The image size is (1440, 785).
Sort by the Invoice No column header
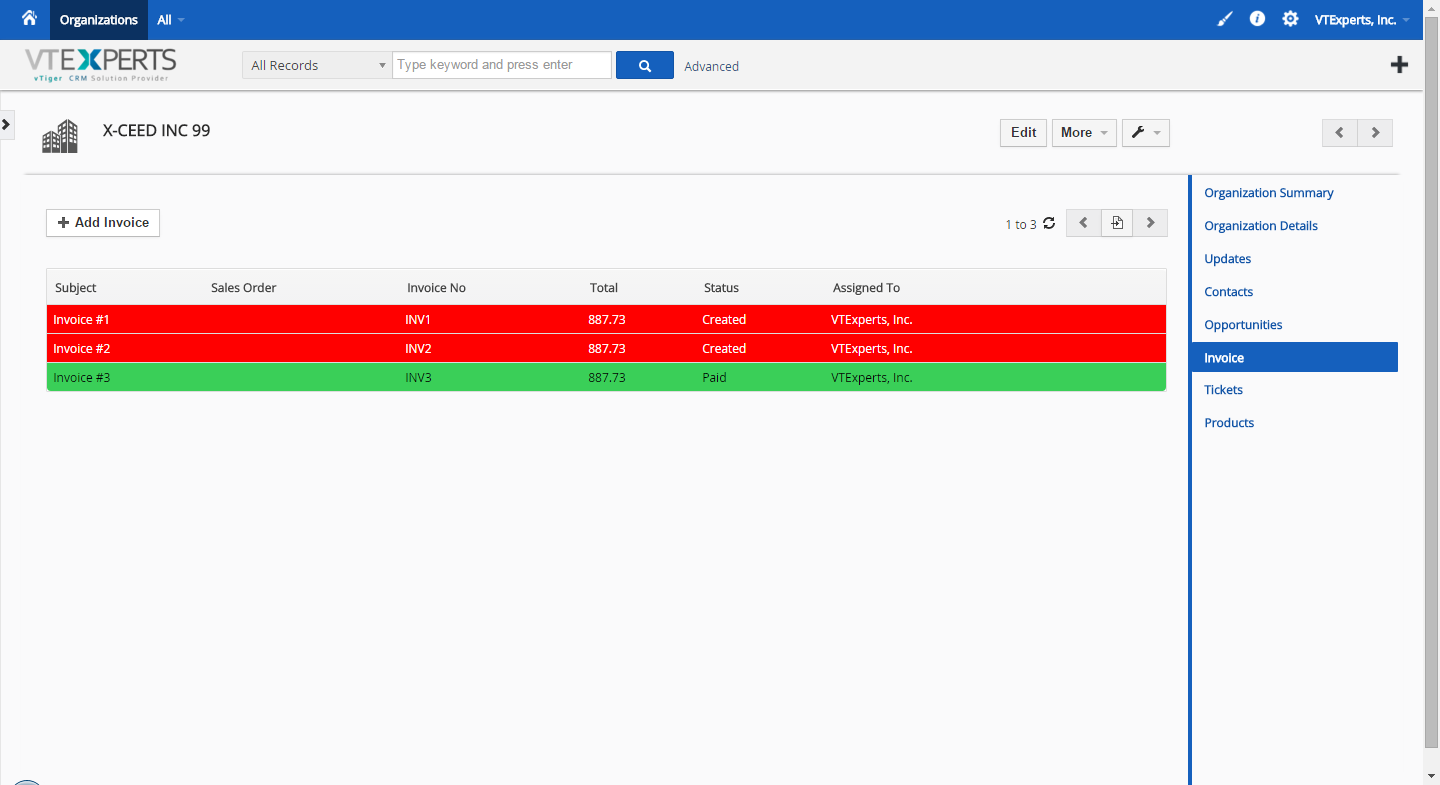(437, 288)
